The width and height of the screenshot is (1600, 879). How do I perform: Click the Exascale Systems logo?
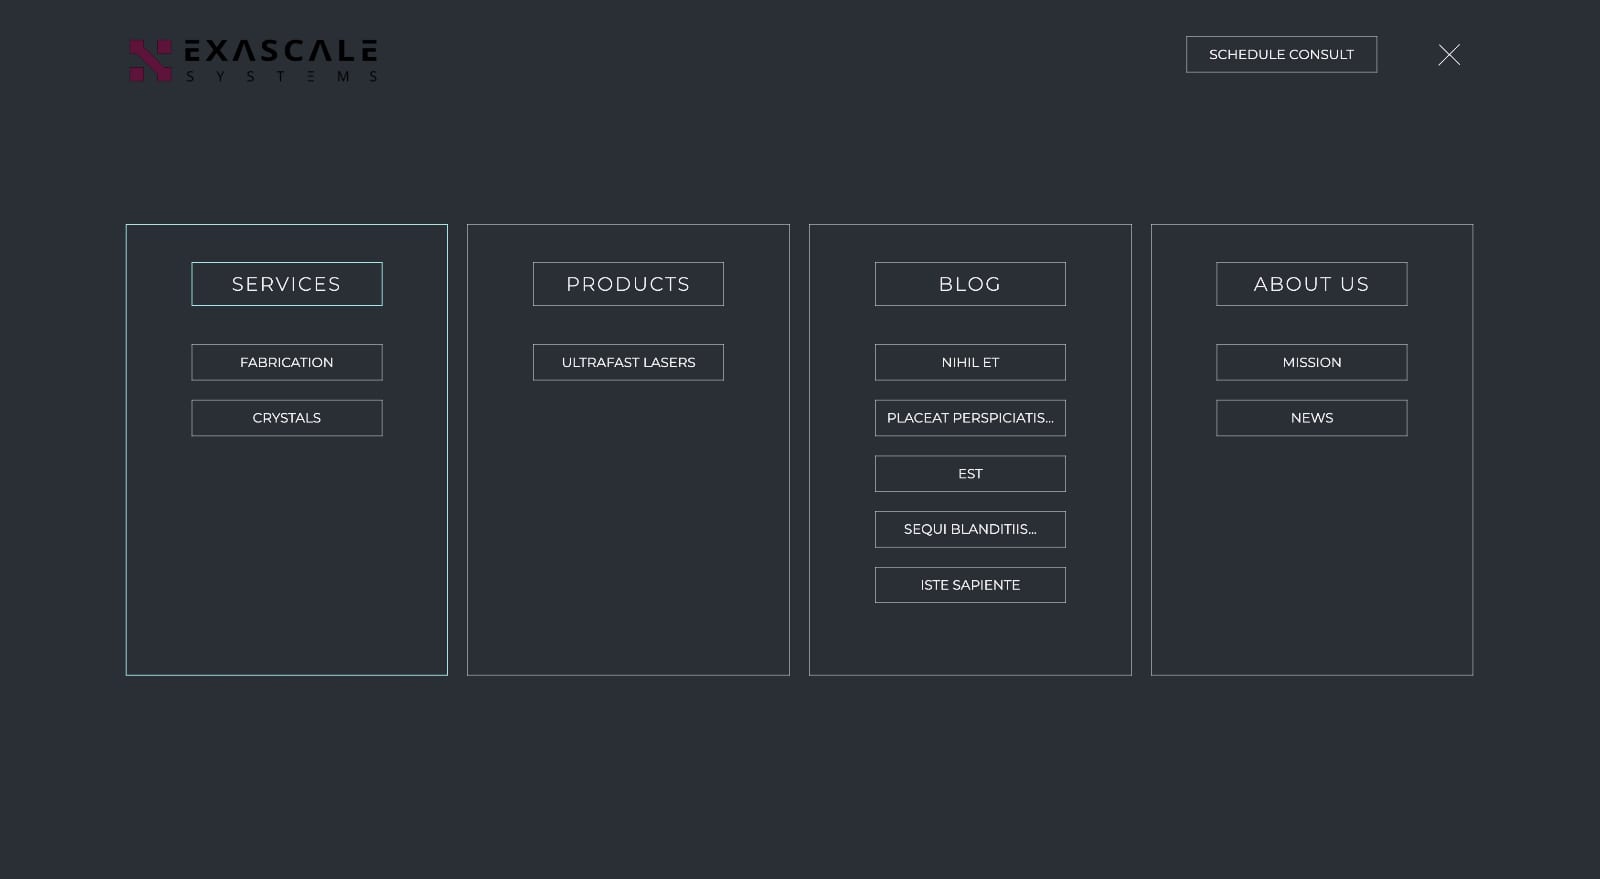point(253,60)
